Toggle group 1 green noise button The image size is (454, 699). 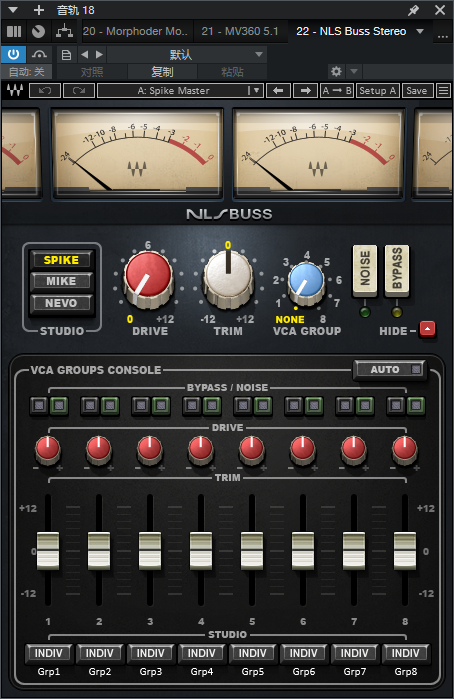[59, 405]
